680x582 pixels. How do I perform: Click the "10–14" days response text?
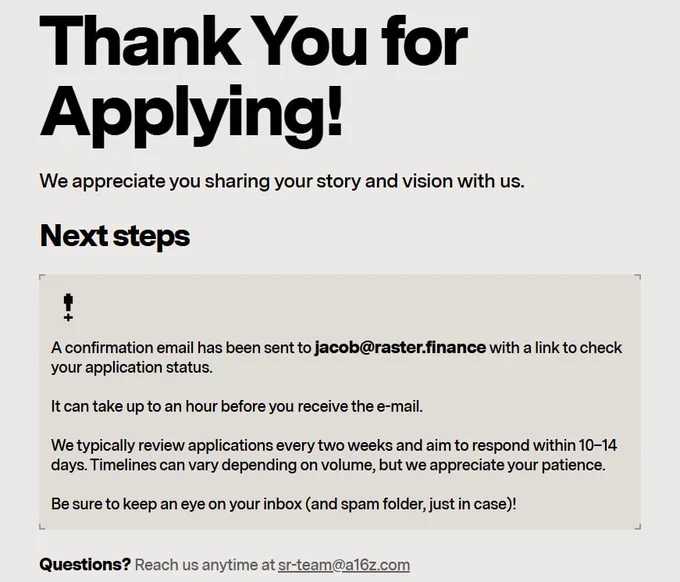(x=598, y=445)
